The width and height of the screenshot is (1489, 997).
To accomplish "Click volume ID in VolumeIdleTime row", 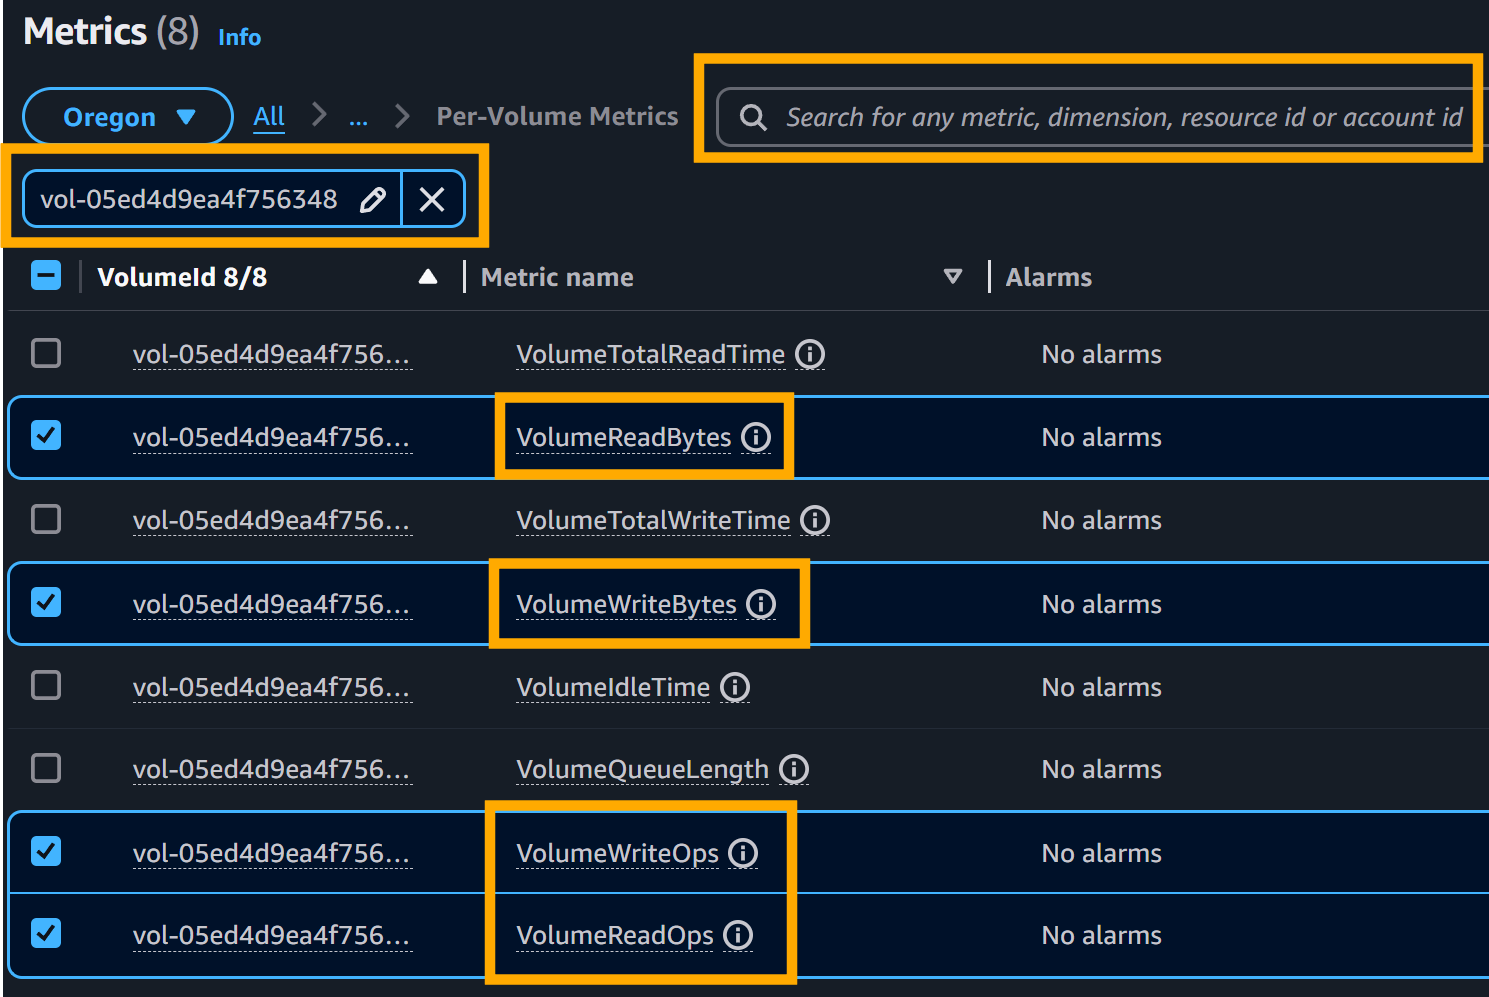I will click(x=271, y=687).
